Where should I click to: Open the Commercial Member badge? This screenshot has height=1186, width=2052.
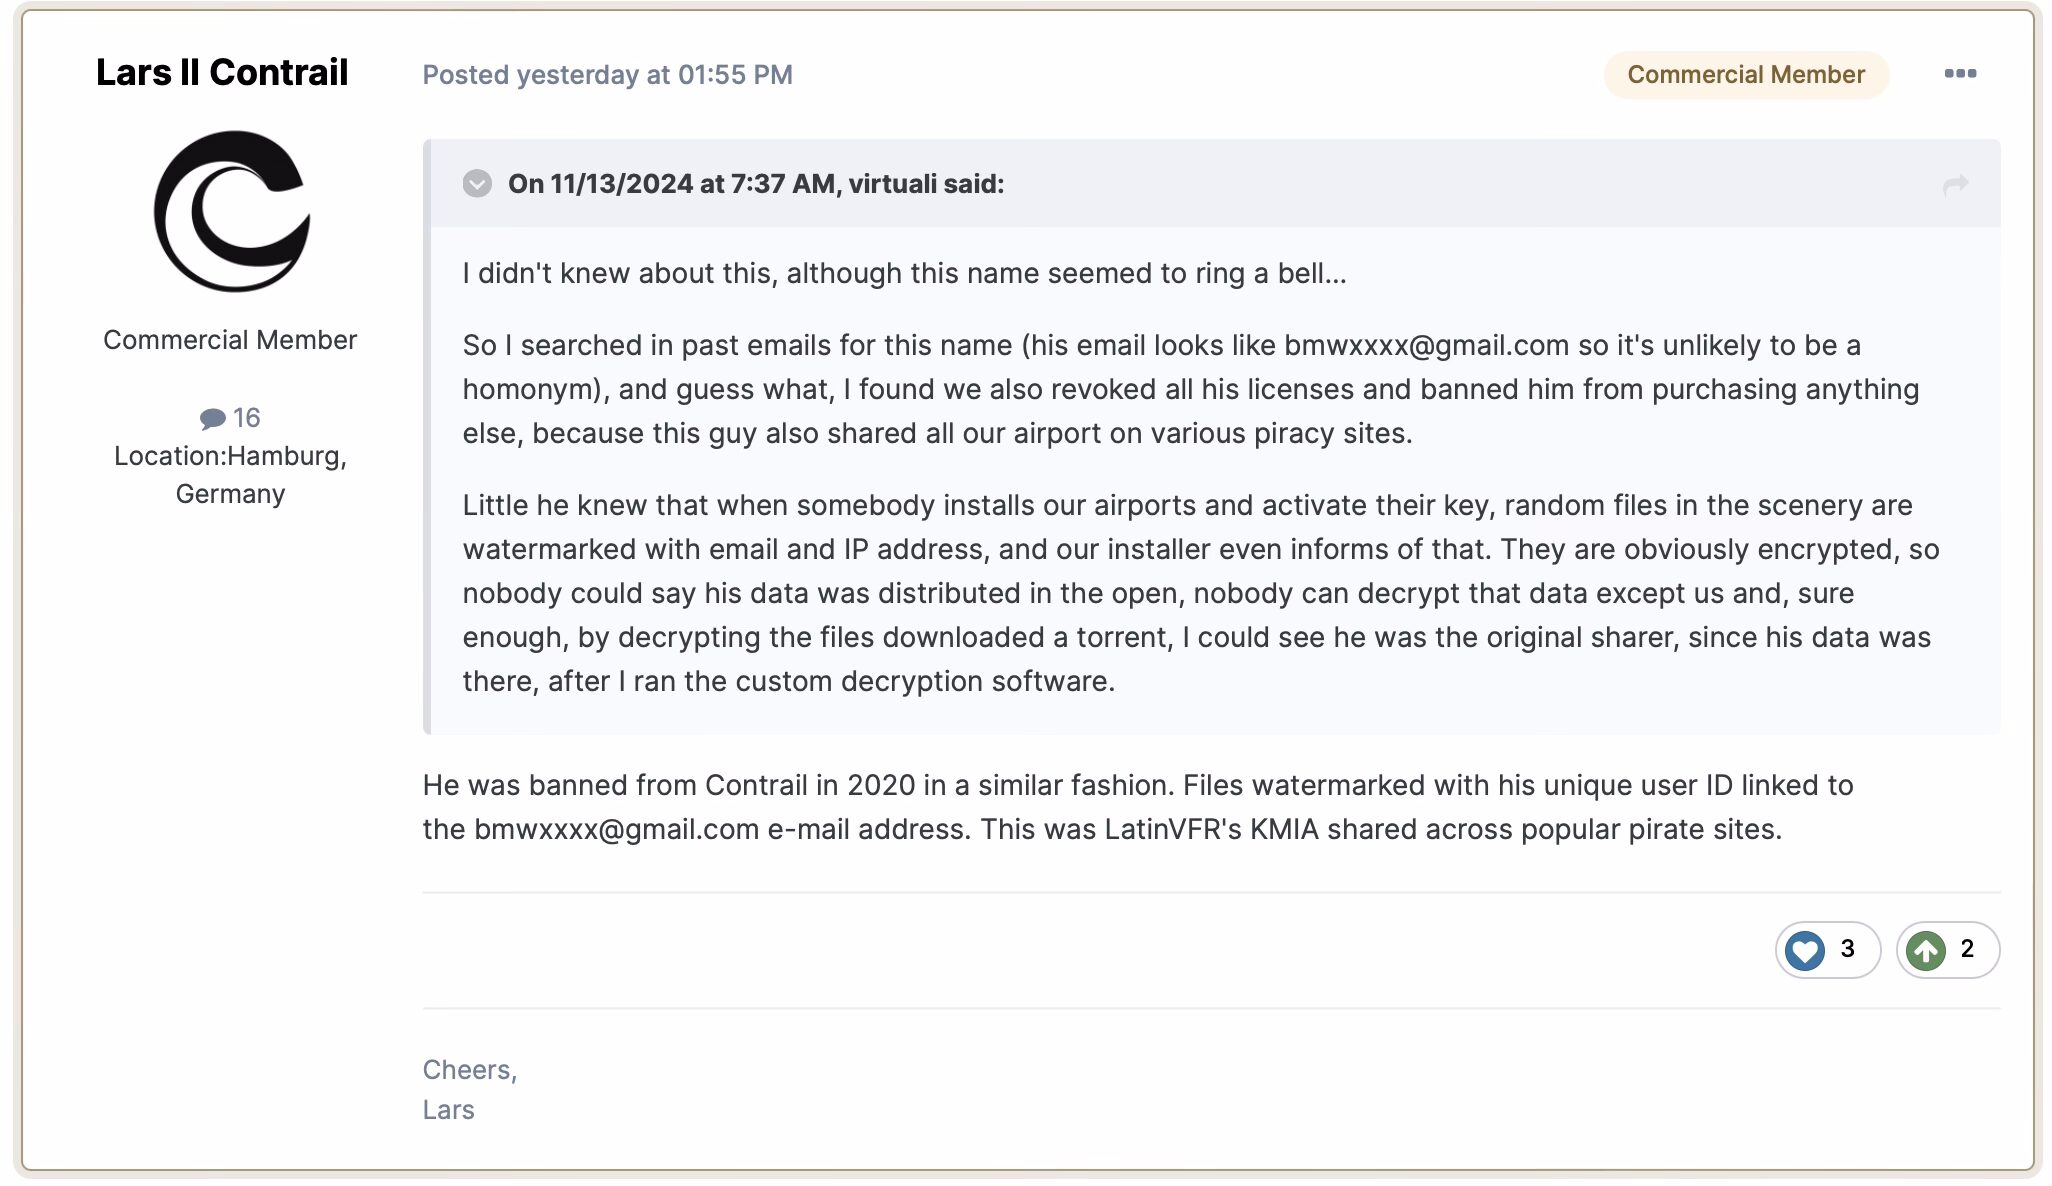[x=1746, y=73]
